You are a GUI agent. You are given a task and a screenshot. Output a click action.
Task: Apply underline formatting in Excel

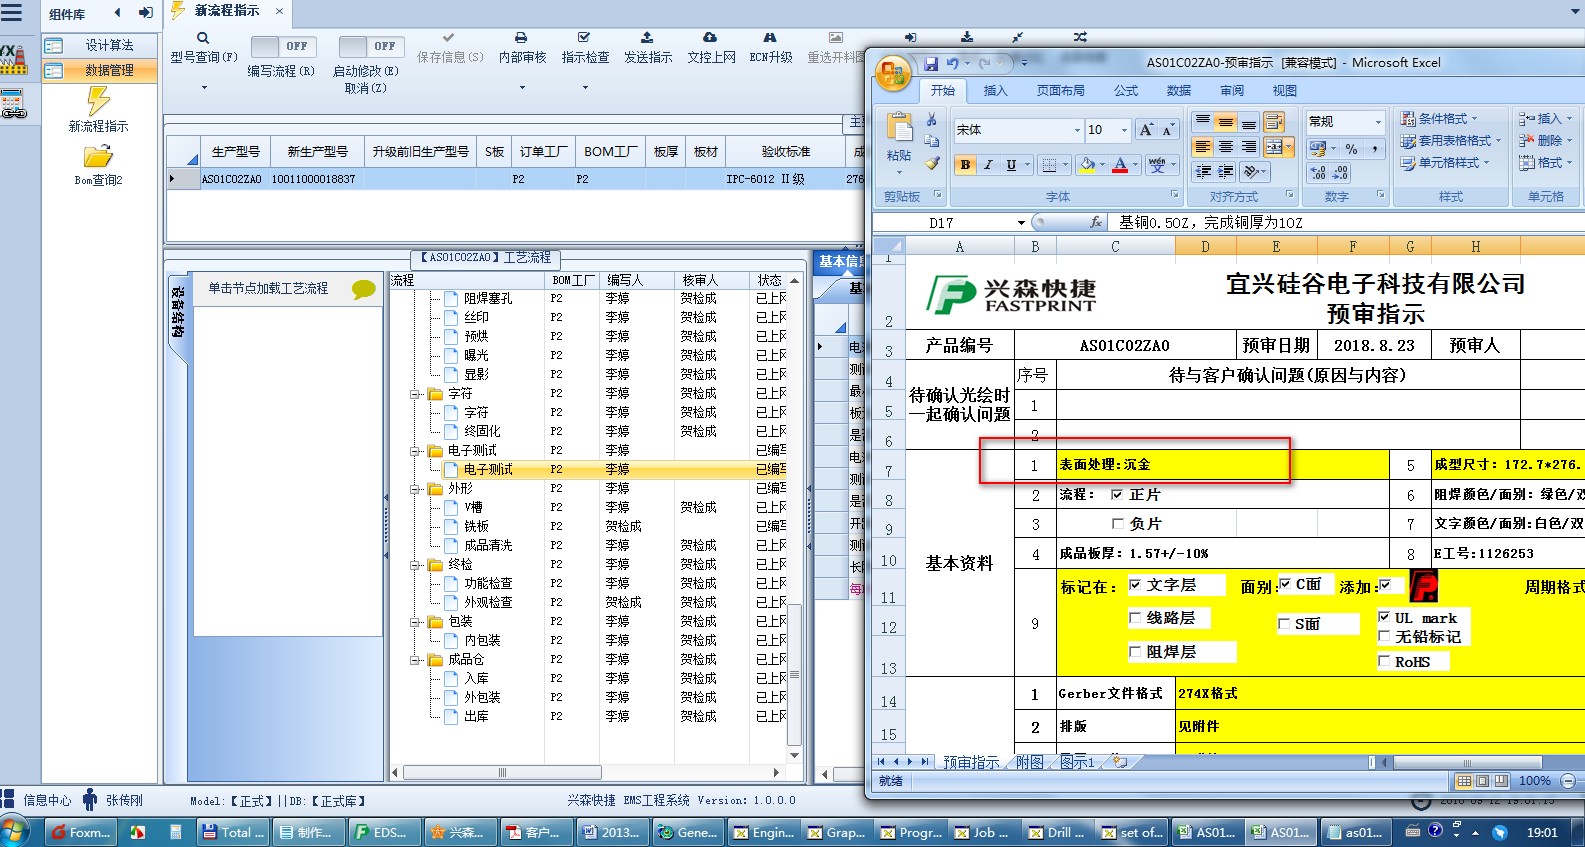[x=1011, y=165]
